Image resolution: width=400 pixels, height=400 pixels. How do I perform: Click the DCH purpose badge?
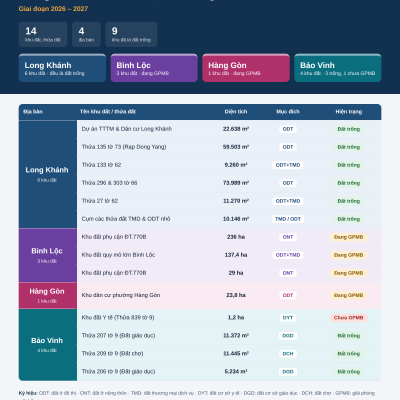[x=288, y=354]
